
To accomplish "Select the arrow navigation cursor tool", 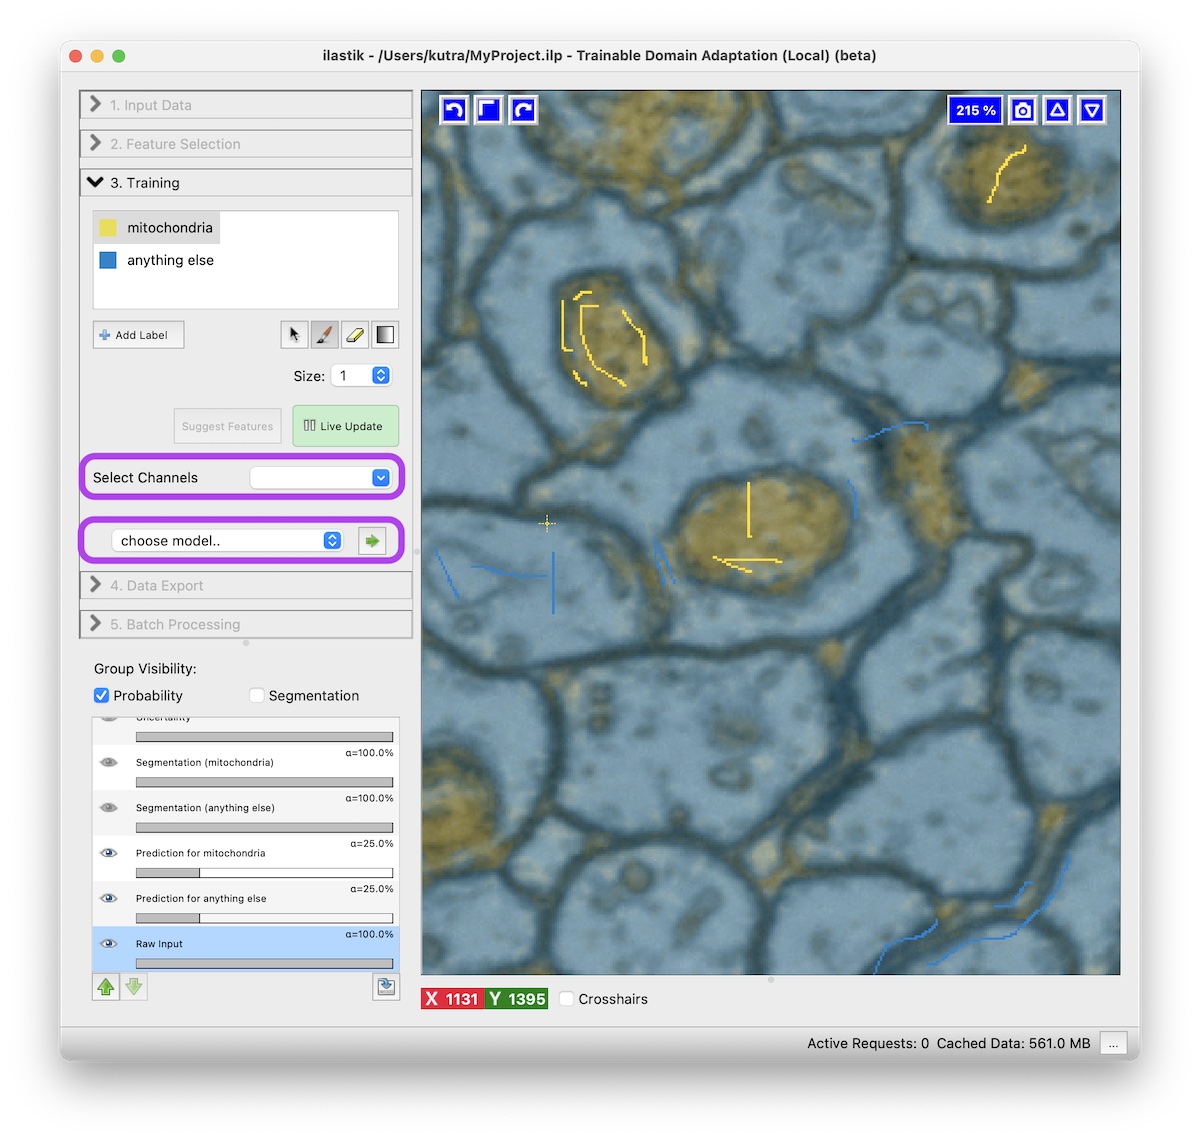I will [x=294, y=335].
